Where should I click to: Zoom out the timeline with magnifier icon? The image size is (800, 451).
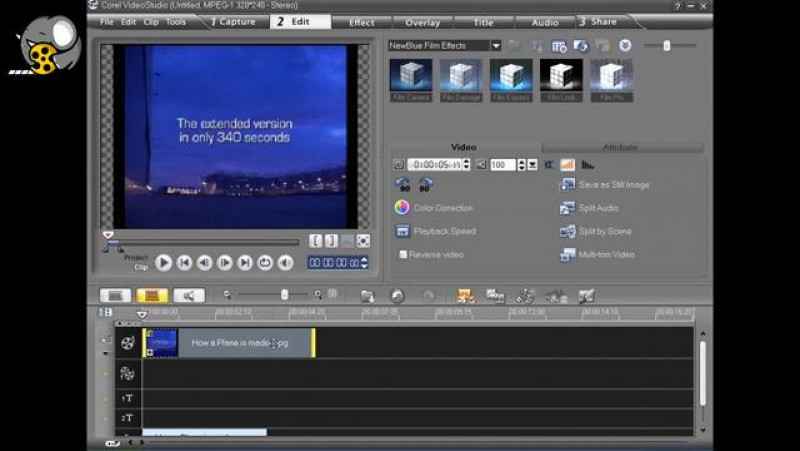point(228,294)
